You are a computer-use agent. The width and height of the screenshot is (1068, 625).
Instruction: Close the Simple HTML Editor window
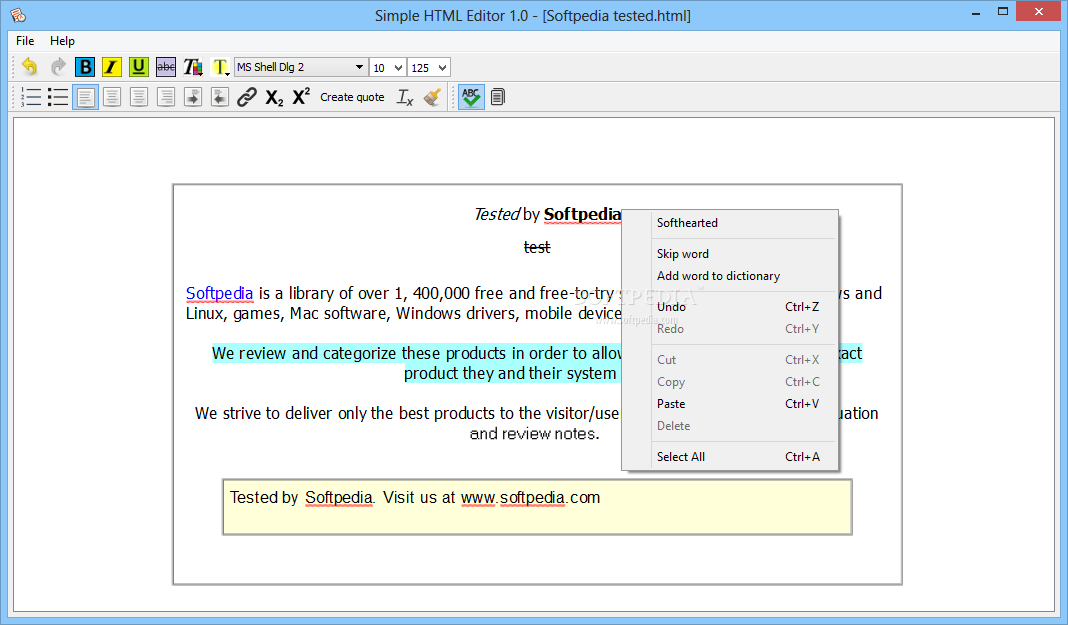tap(1039, 12)
